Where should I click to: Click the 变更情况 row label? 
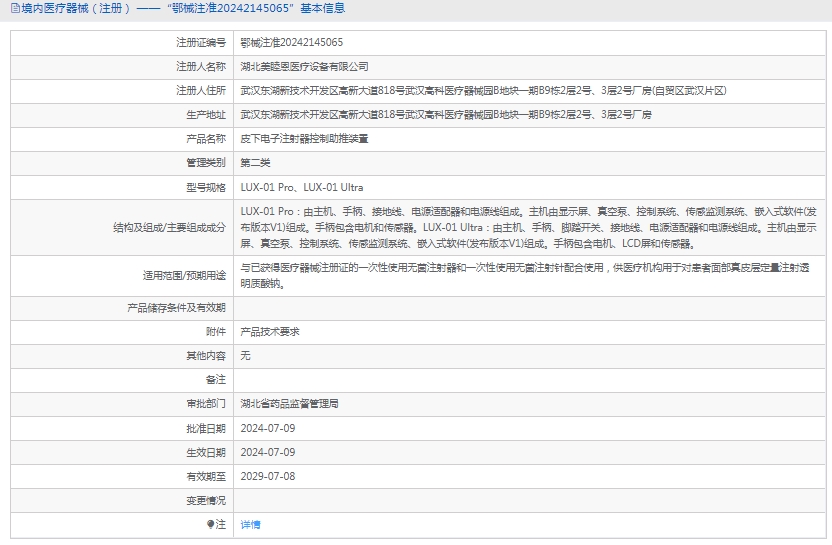(205, 500)
